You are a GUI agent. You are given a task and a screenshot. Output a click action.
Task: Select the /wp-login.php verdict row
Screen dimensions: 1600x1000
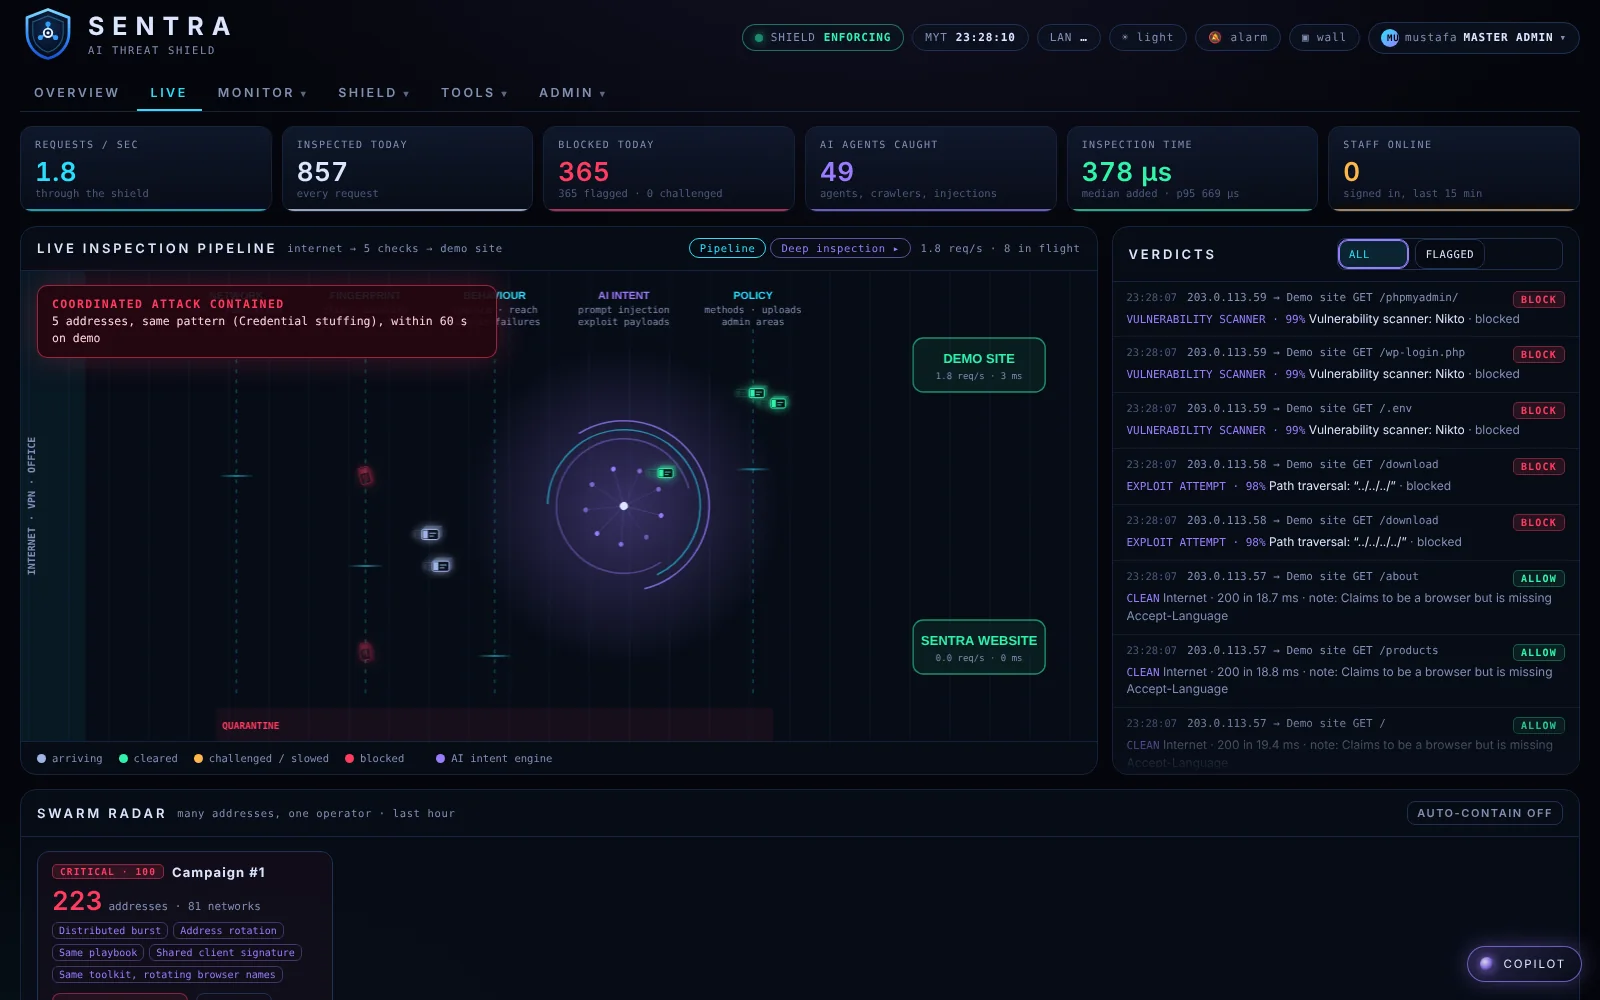1345,364
